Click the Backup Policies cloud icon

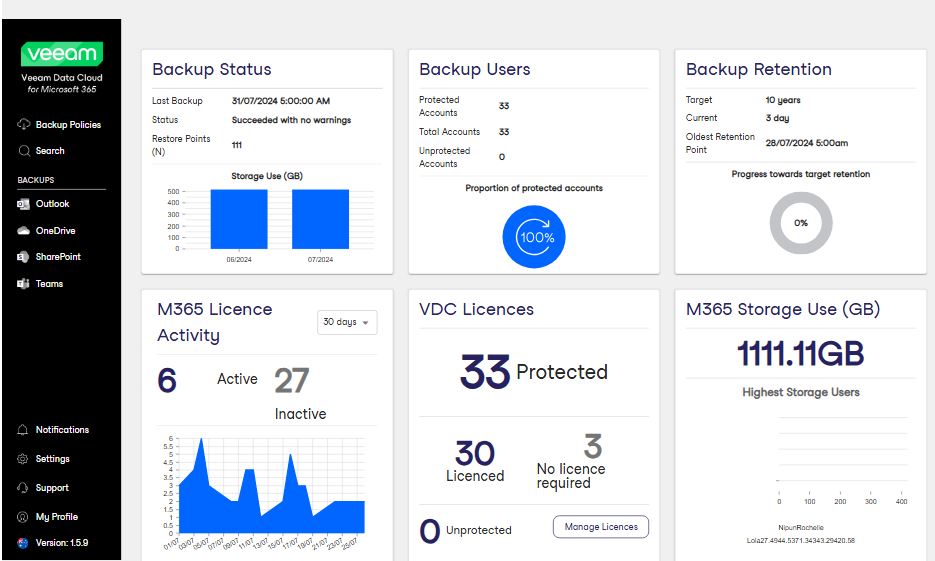click(x=23, y=124)
